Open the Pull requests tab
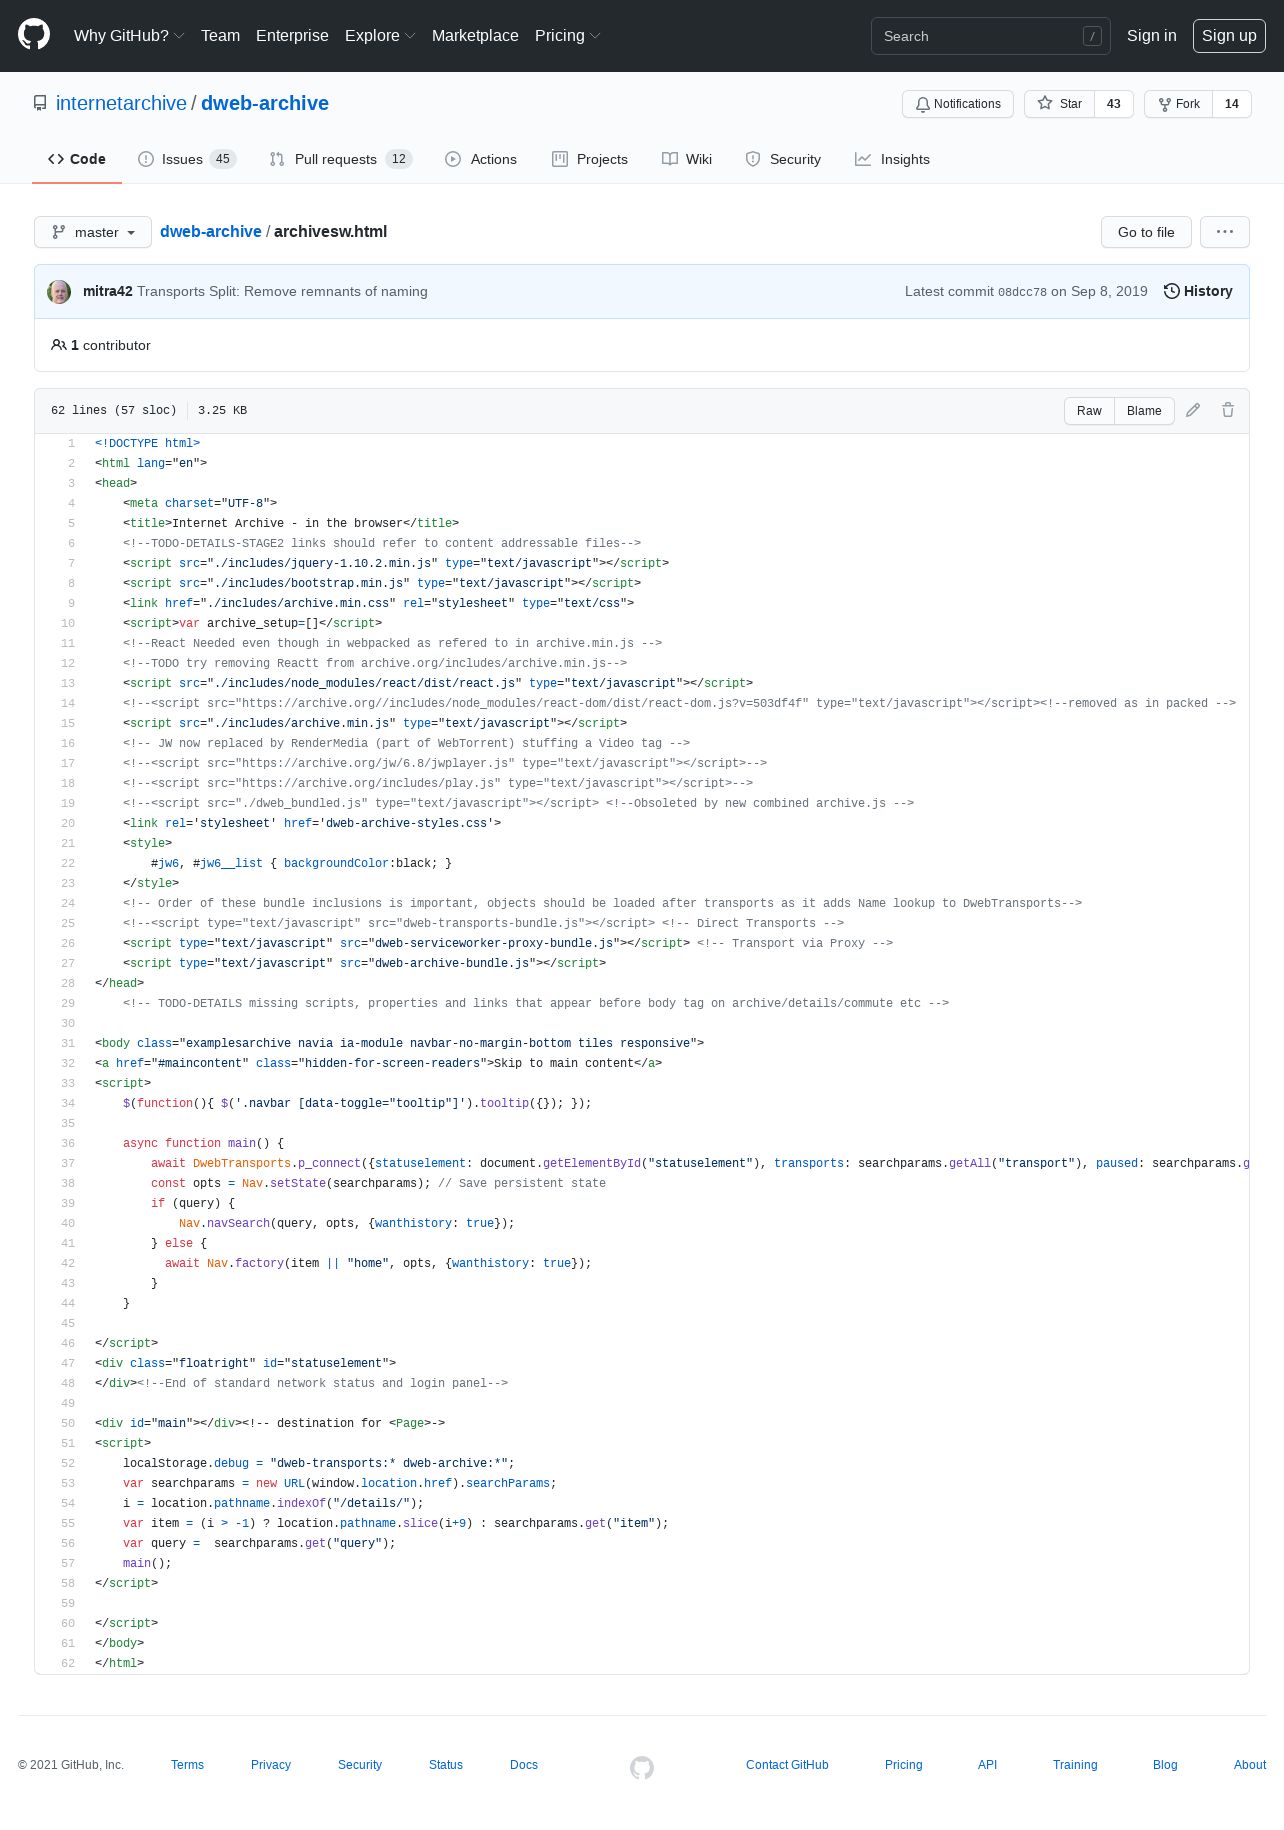The width and height of the screenshot is (1284, 1830). coord(341,159)
